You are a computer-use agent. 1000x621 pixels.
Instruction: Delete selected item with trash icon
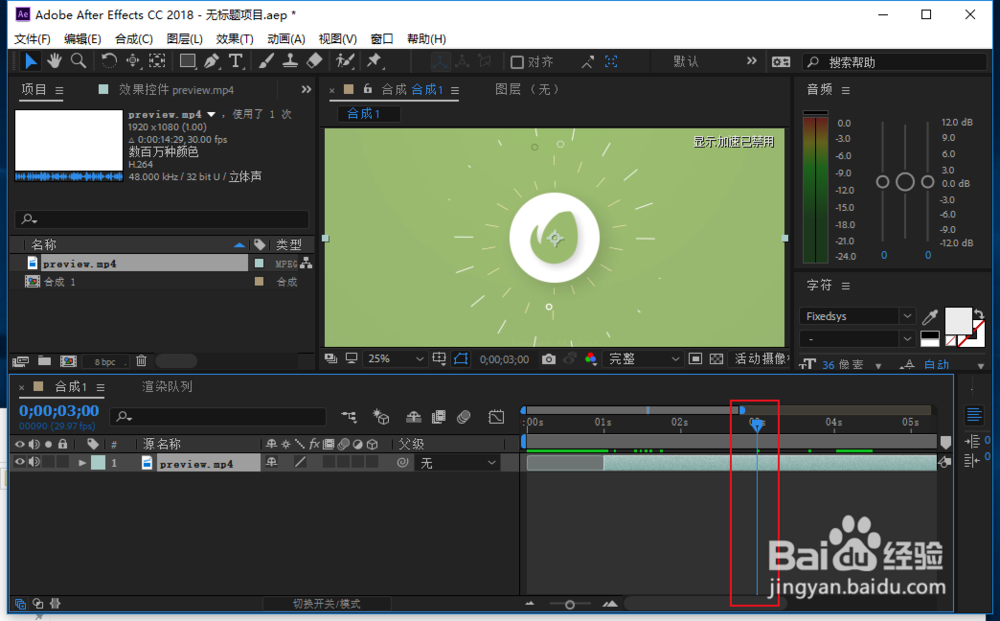click(142, 361)
